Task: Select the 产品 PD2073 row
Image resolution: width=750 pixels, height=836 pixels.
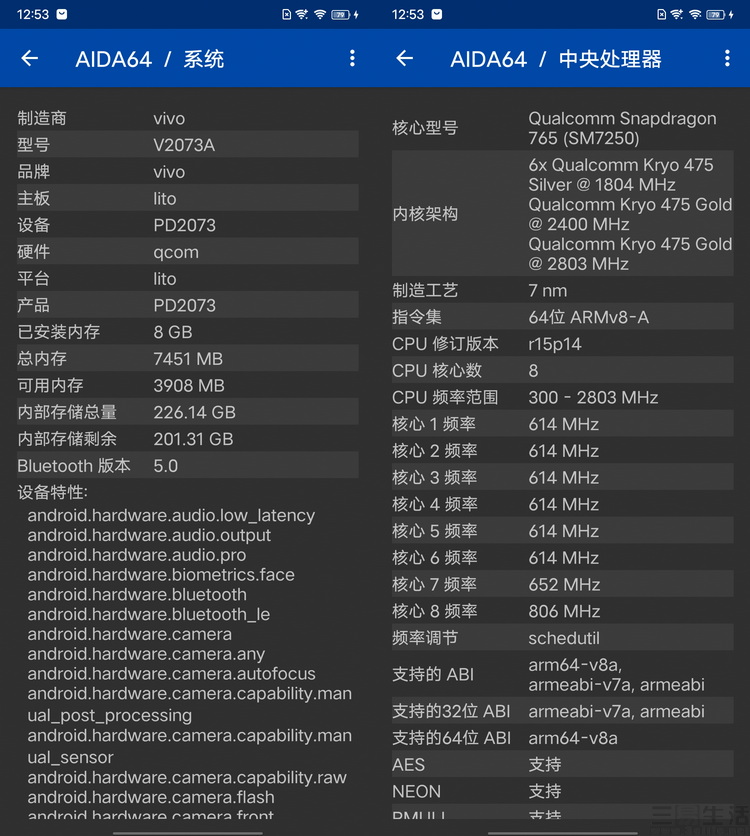Action: (188, 304)
